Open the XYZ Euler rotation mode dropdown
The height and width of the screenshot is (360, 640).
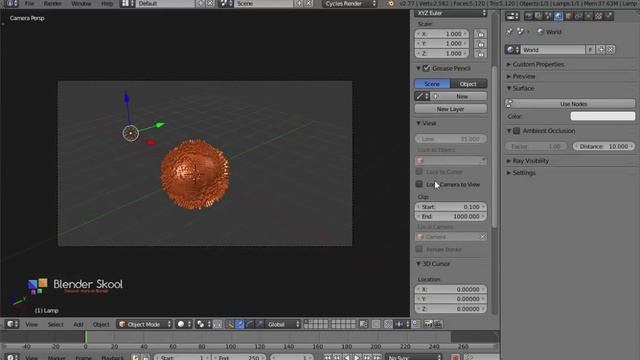pos(451,13)
